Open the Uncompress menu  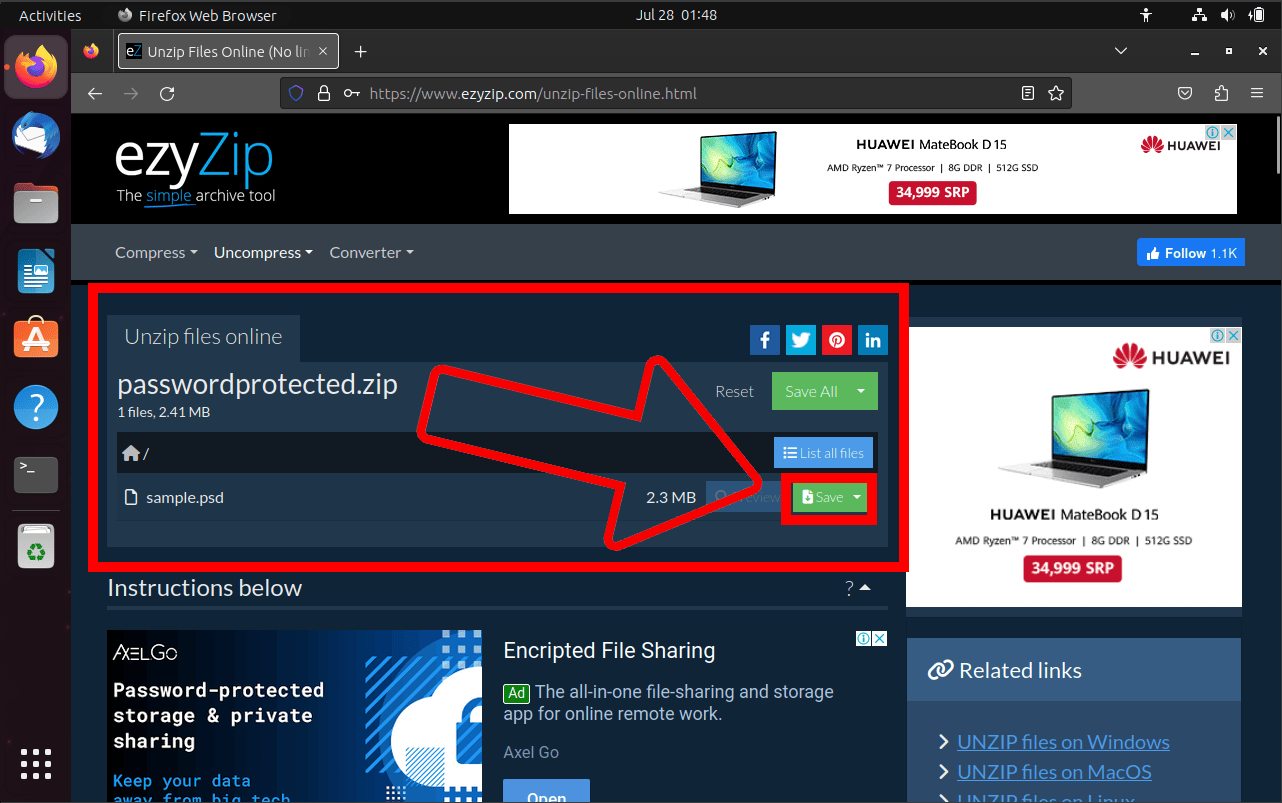point(263,252)
